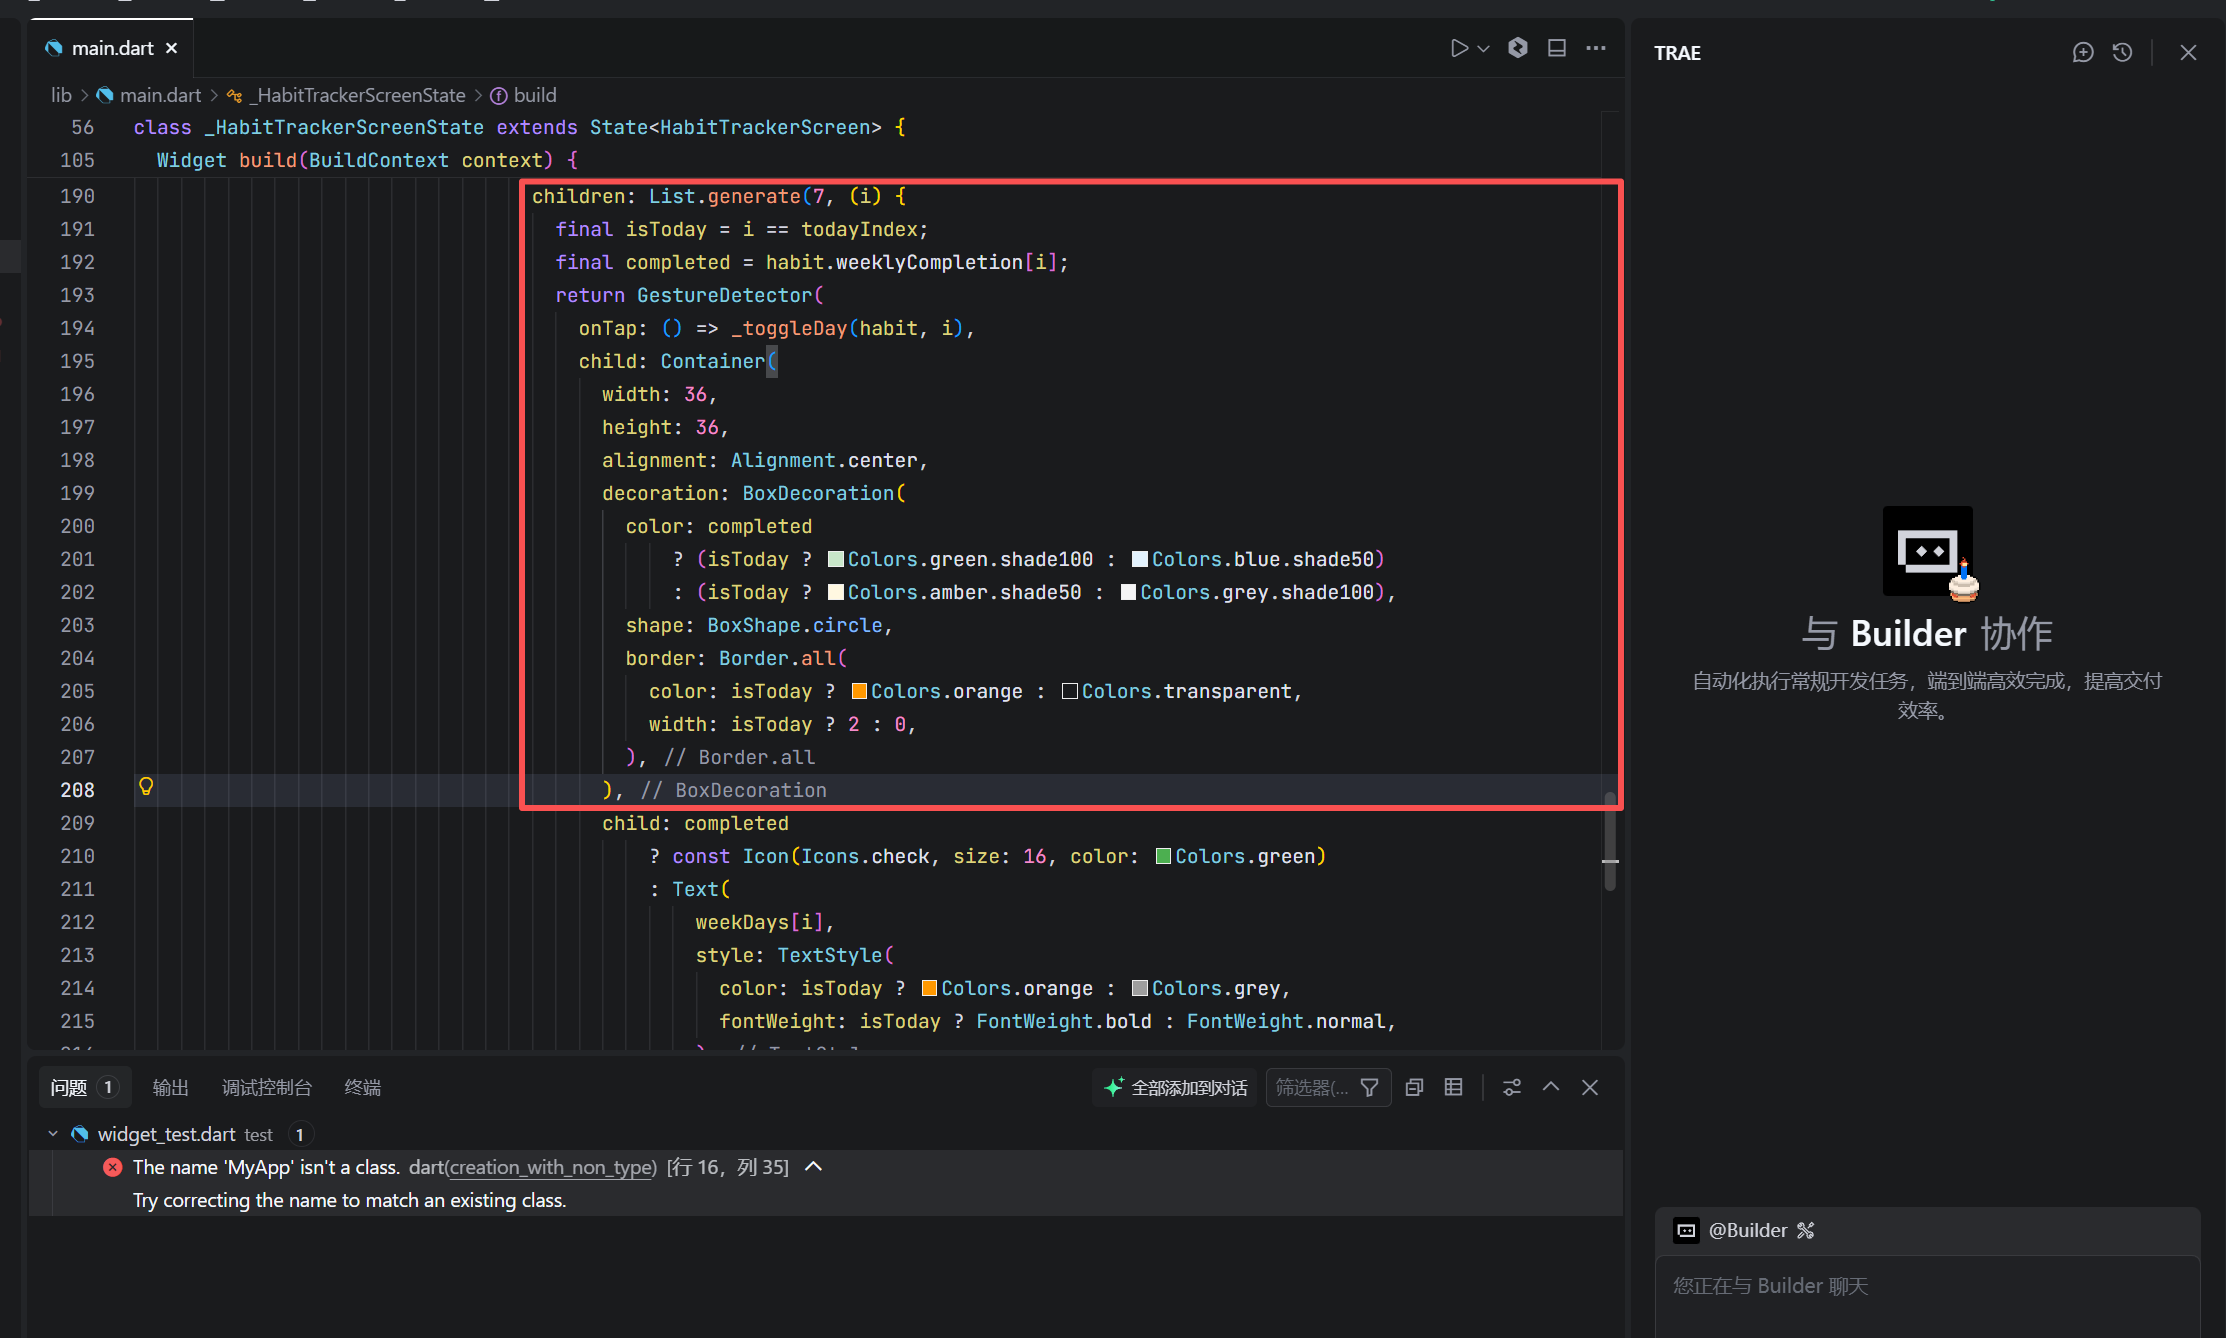2226x1338 pixels.
Task: Collapse the MyApp error details chevron
Action: pyautogui.click(x=814, y=1167)
